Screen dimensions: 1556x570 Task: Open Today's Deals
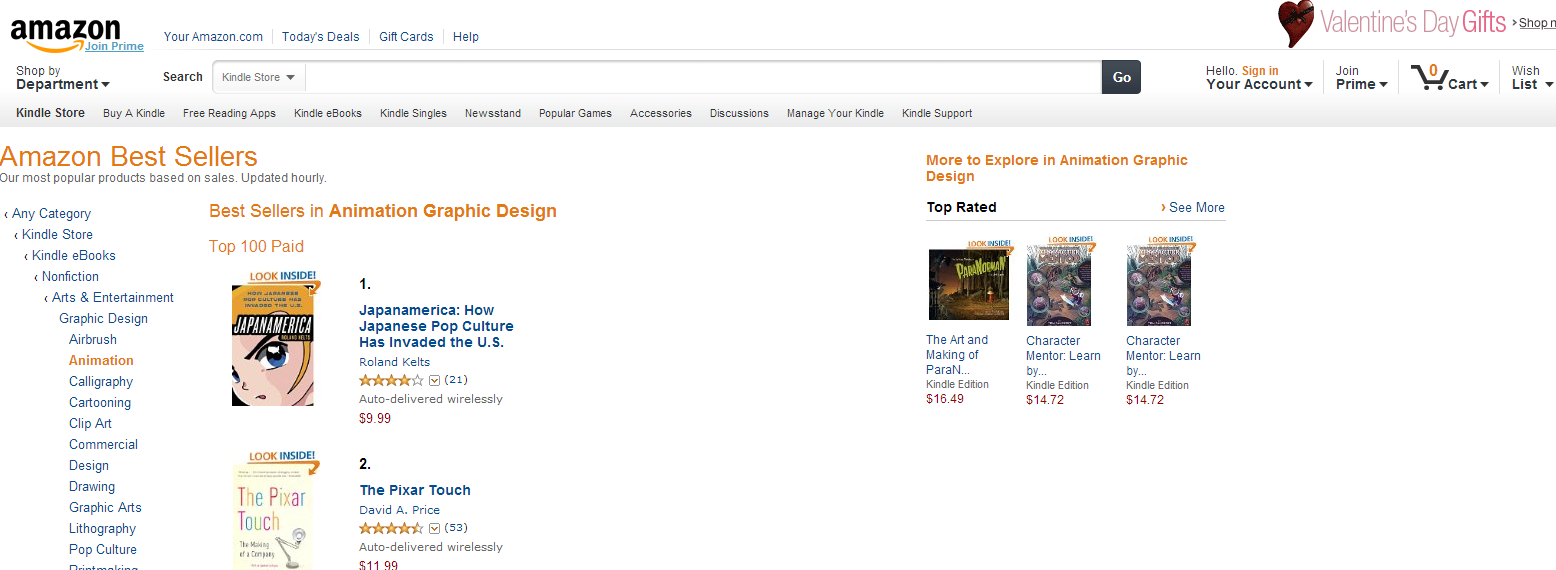(x=321, y=37)
